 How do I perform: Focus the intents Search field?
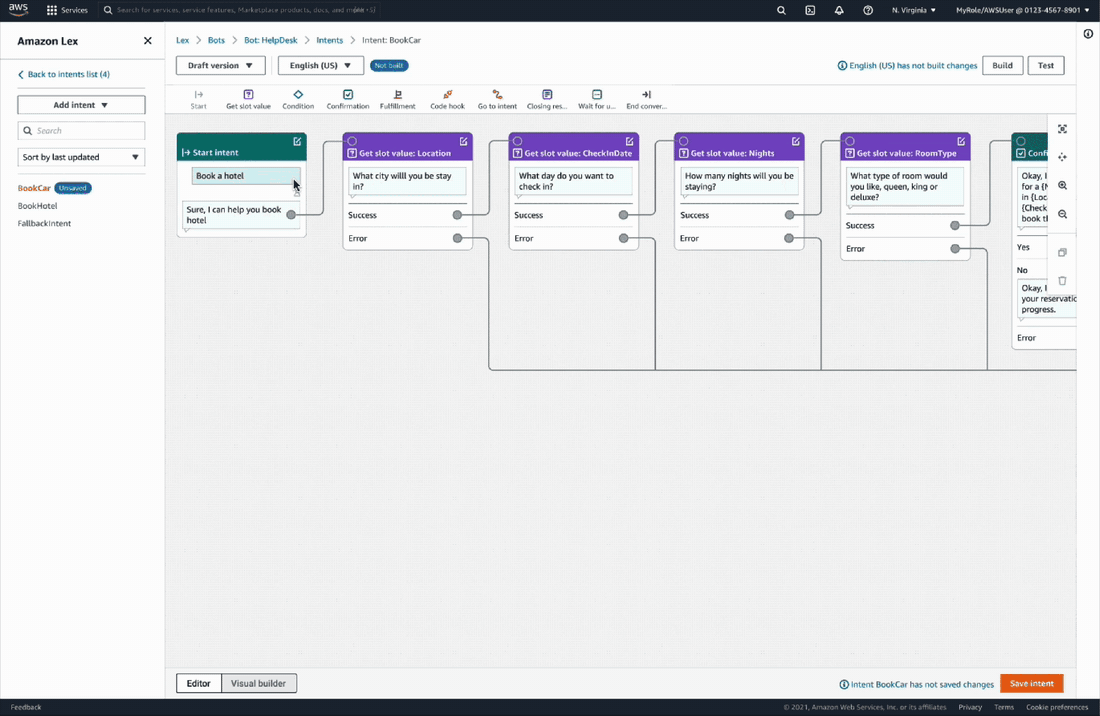click(x=81, y=130)
